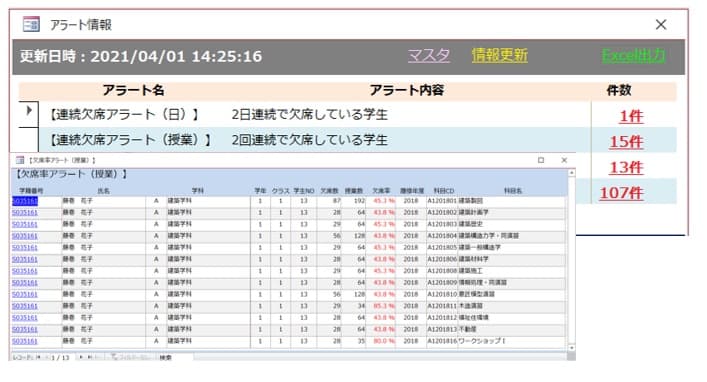The height and width of the screenshot is (382, 707).
Task: Click the 【連続欠席アラート（授業）】 alert name
Action: click(130, 140)
